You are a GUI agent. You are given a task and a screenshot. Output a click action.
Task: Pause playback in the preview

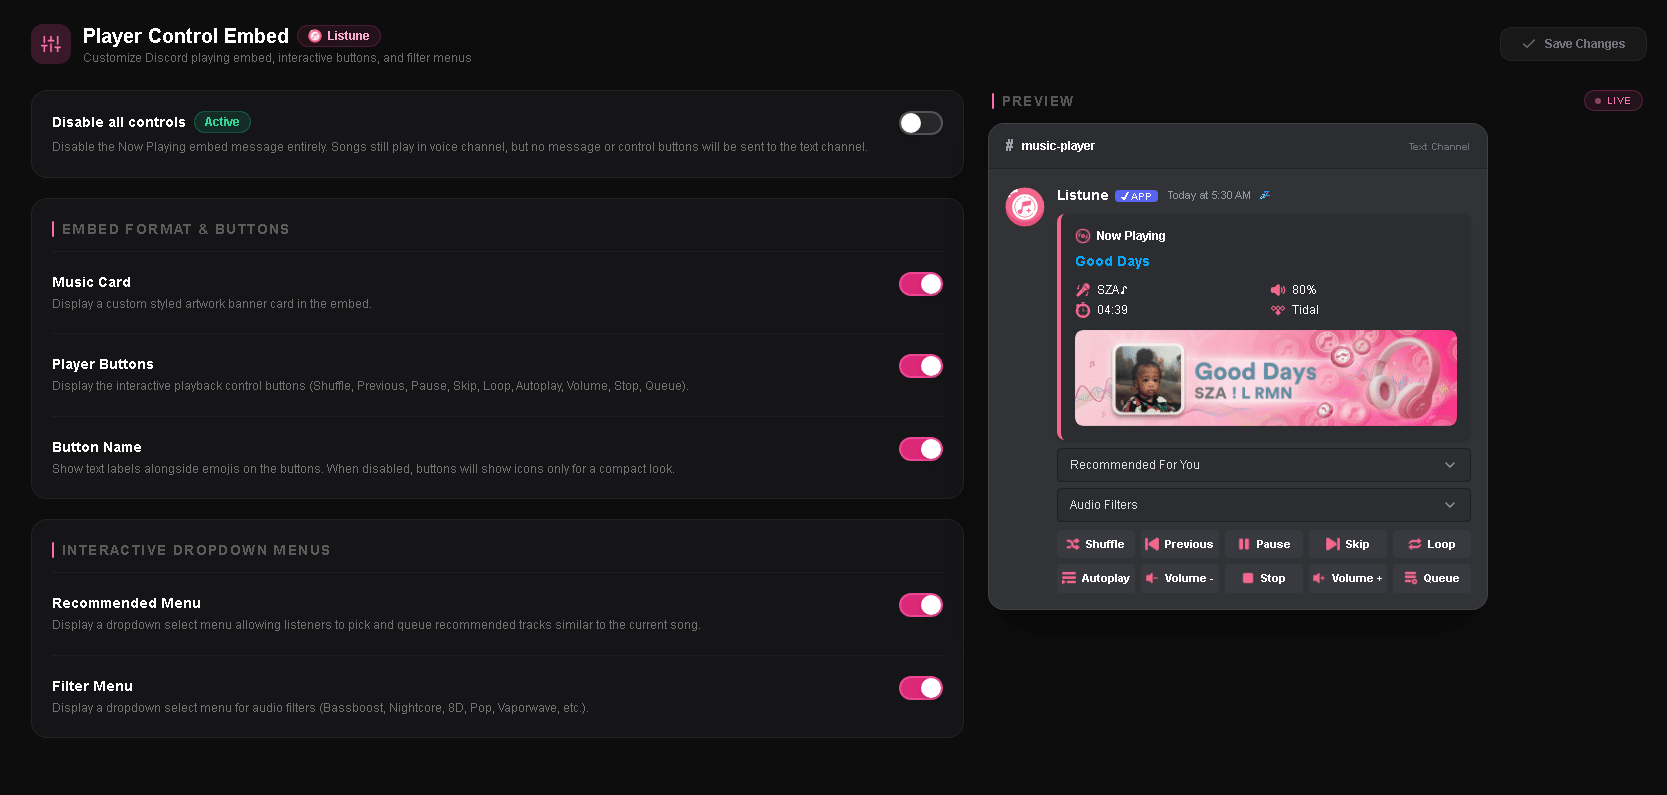pyautogui.click(x=1263, y=544)
